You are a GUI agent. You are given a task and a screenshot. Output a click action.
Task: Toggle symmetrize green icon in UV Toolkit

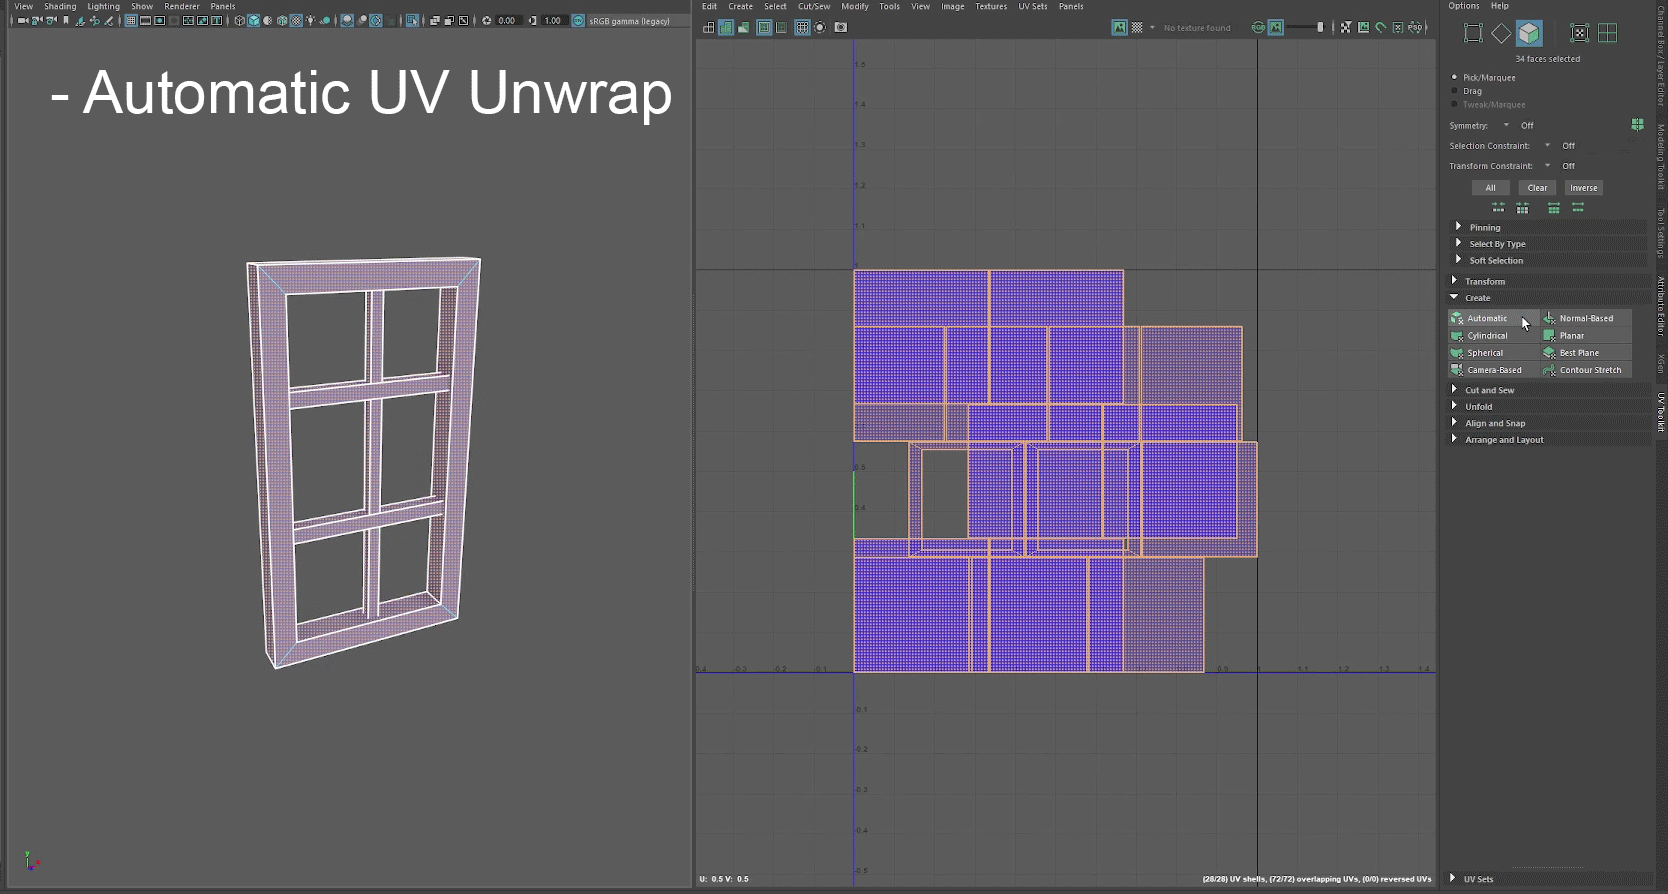(1637, 125)
